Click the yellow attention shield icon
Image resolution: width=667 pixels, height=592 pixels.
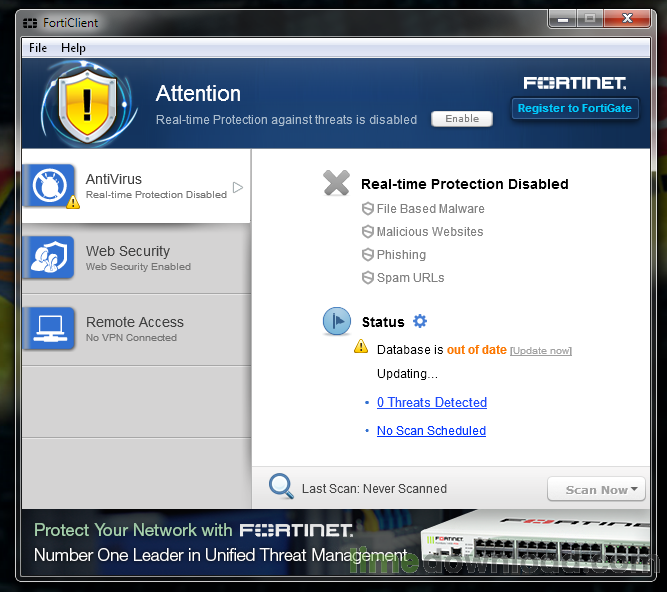[88, 105]
